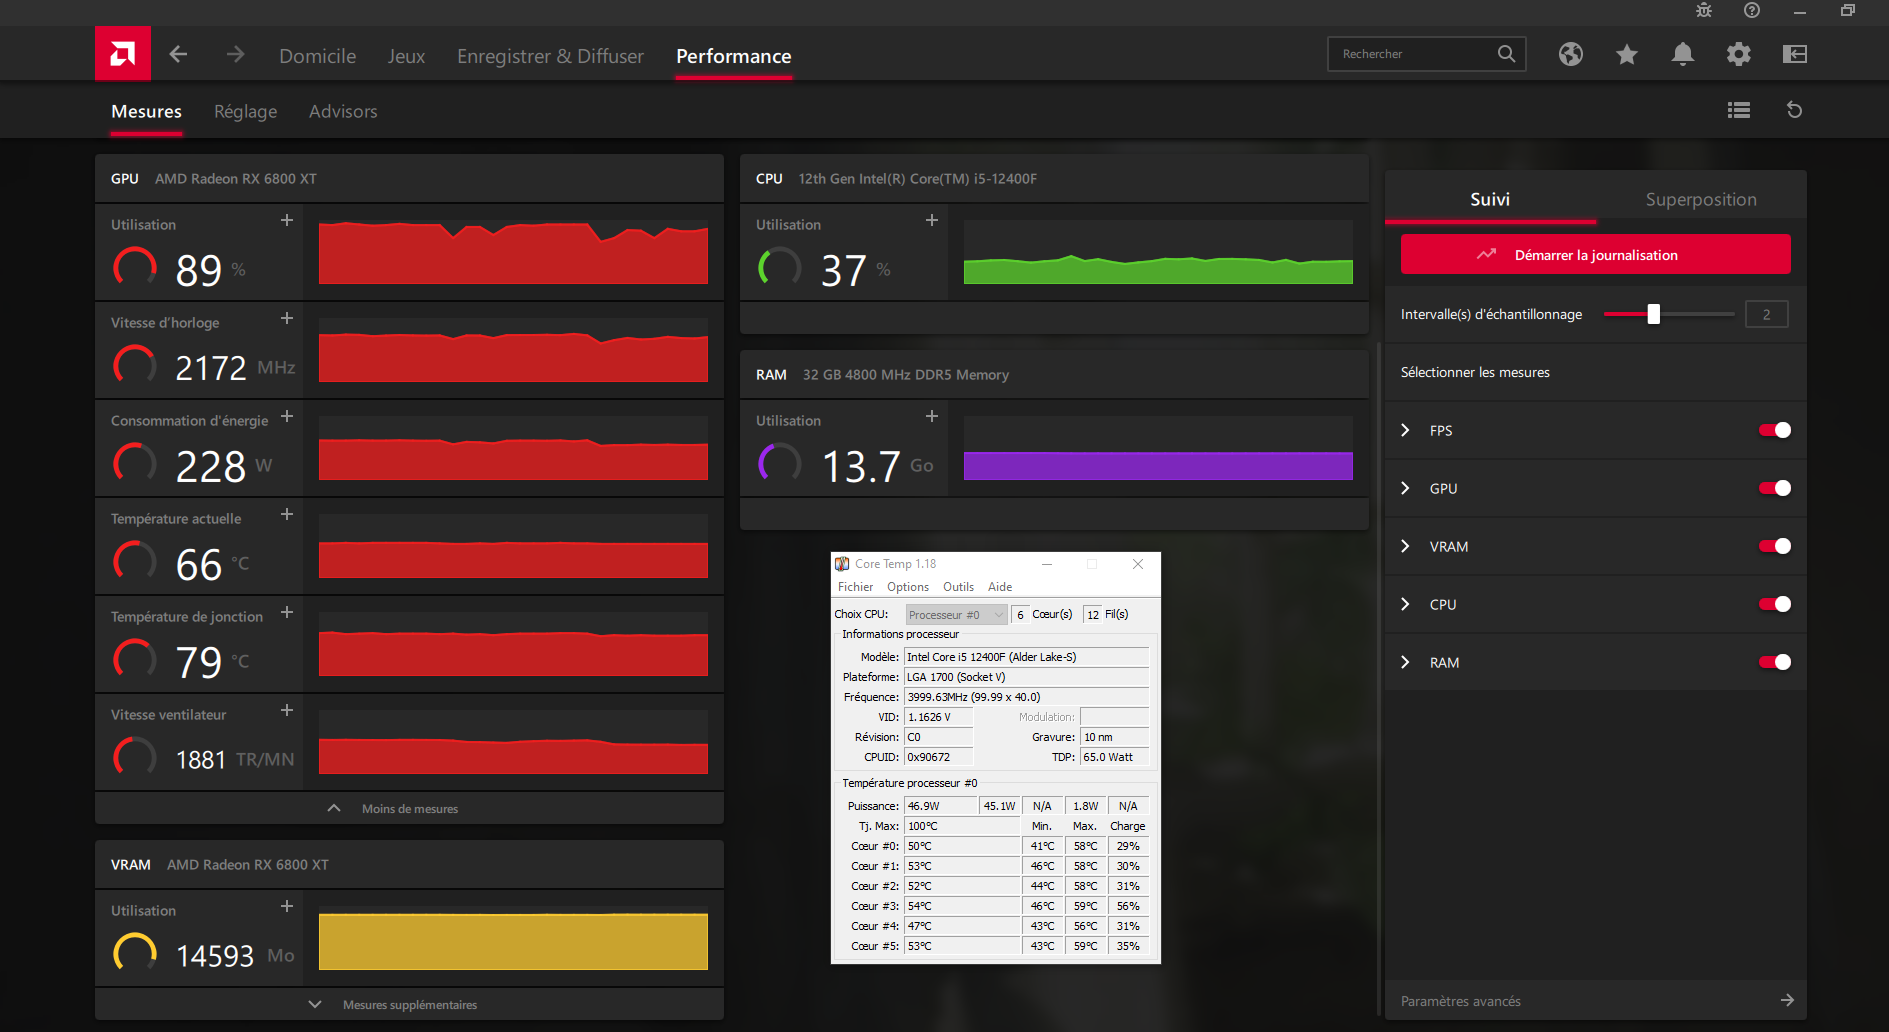The width and height of the screenshot is (1889, 1032).
Task: Click plus icon beside Vitesse d'horloge
Action: point(287,318)
